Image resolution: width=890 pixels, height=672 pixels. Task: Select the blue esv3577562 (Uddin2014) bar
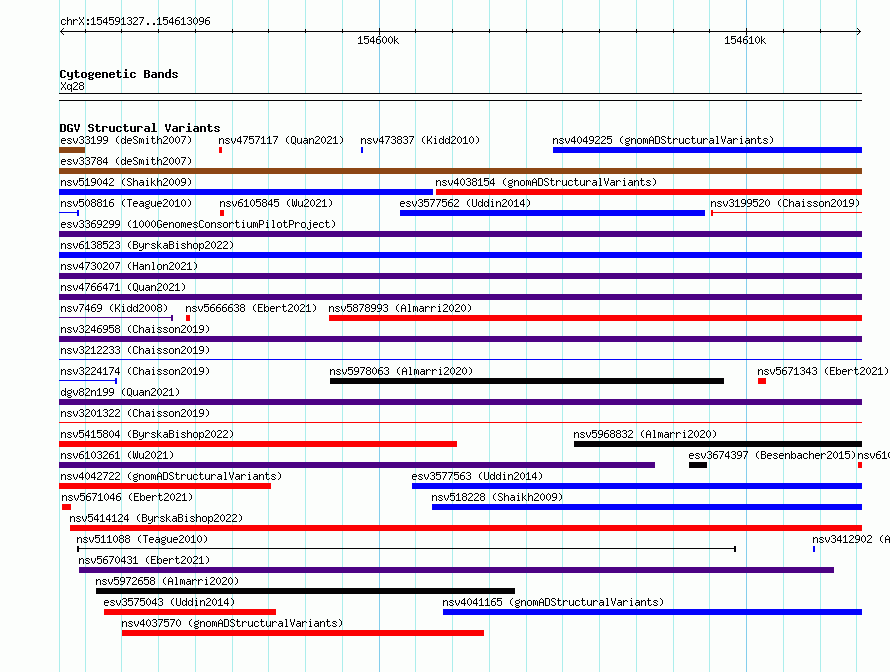pyautogui.click(x=552, y=213)
